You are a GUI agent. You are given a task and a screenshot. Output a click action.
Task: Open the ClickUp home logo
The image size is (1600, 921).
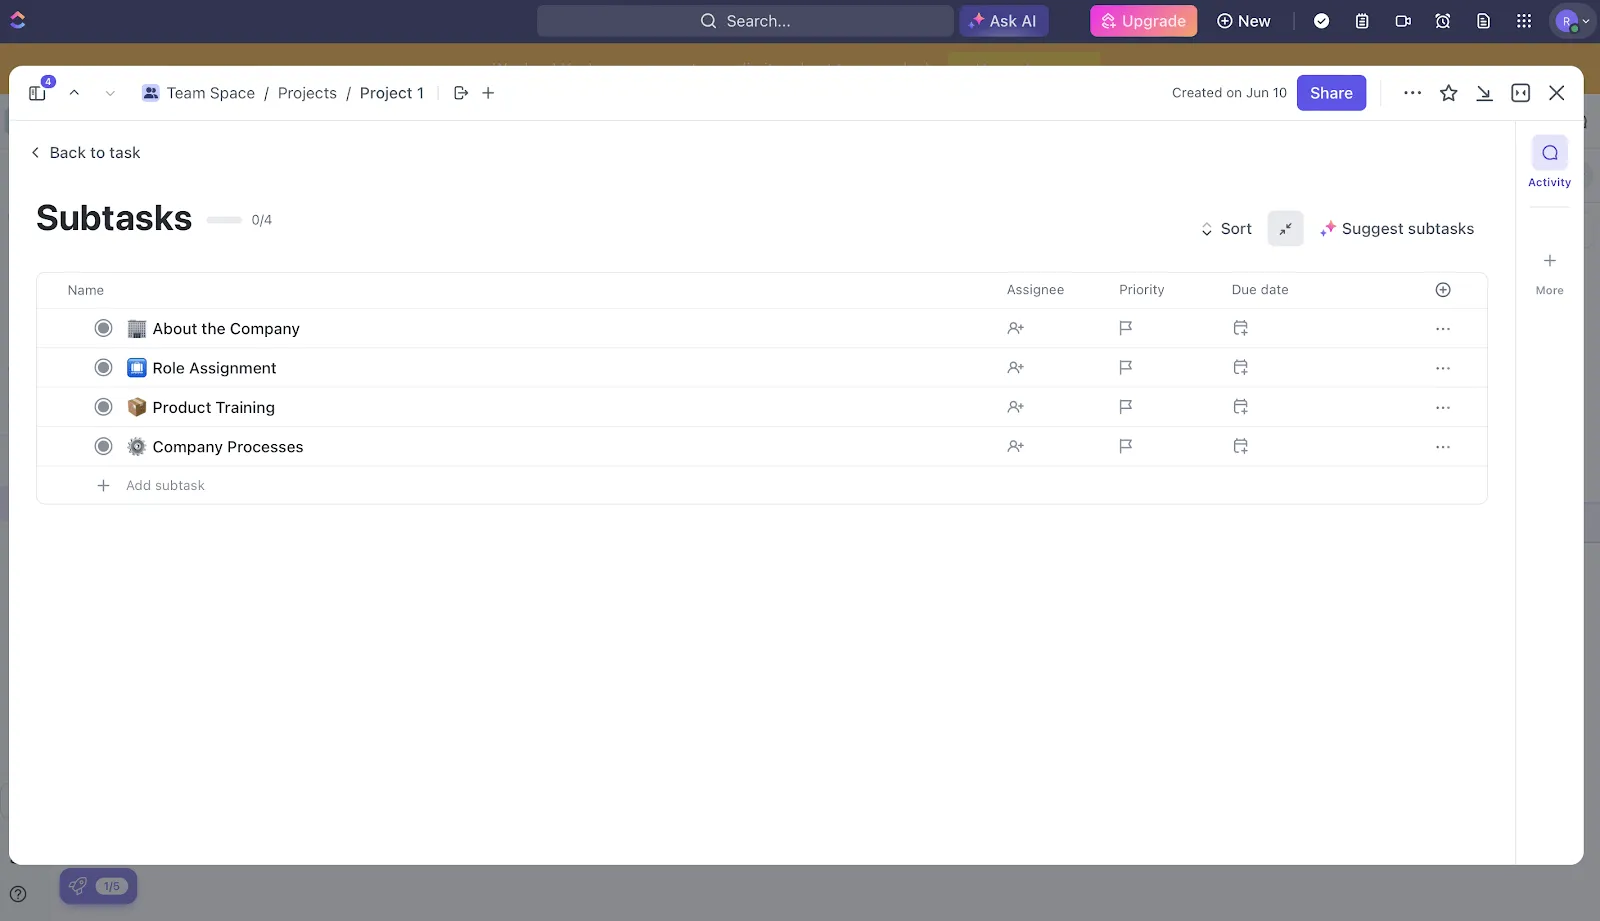(18, 20)
